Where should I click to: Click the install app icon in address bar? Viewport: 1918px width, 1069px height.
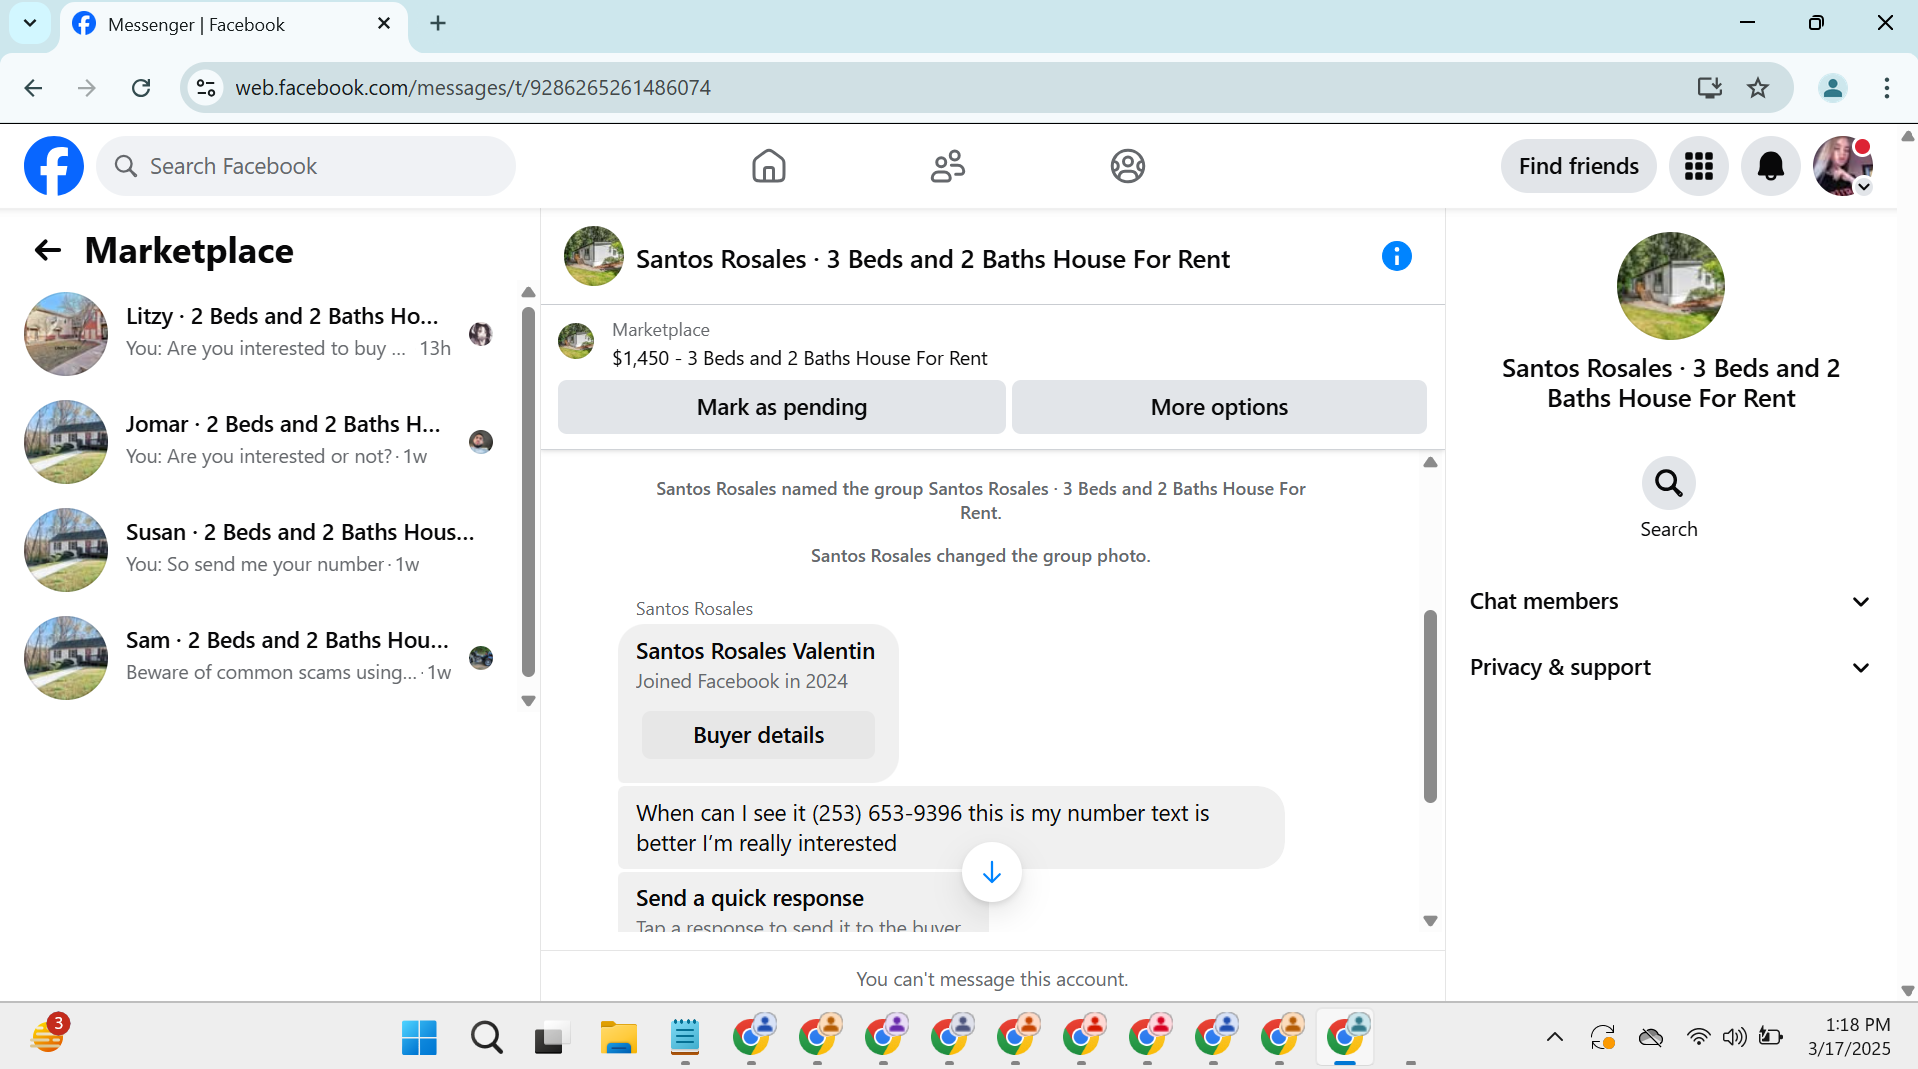1709,88
